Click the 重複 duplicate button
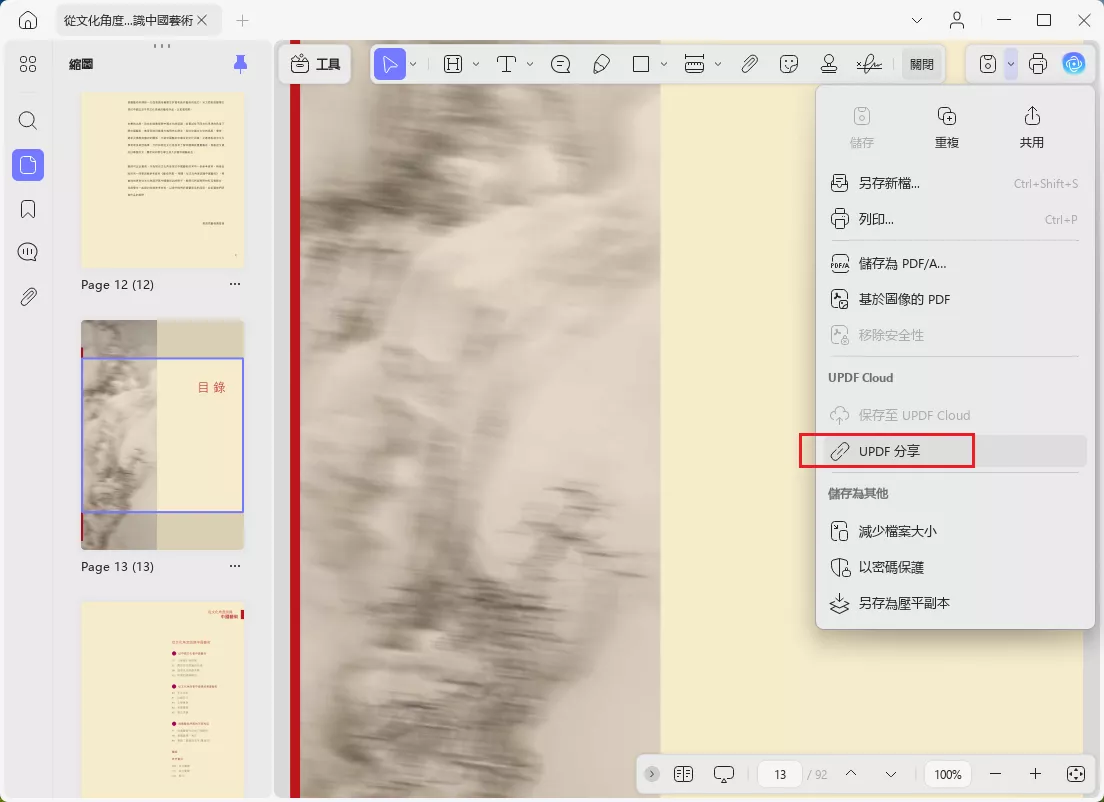This screenshot has width=1104, height=802. 947,127
